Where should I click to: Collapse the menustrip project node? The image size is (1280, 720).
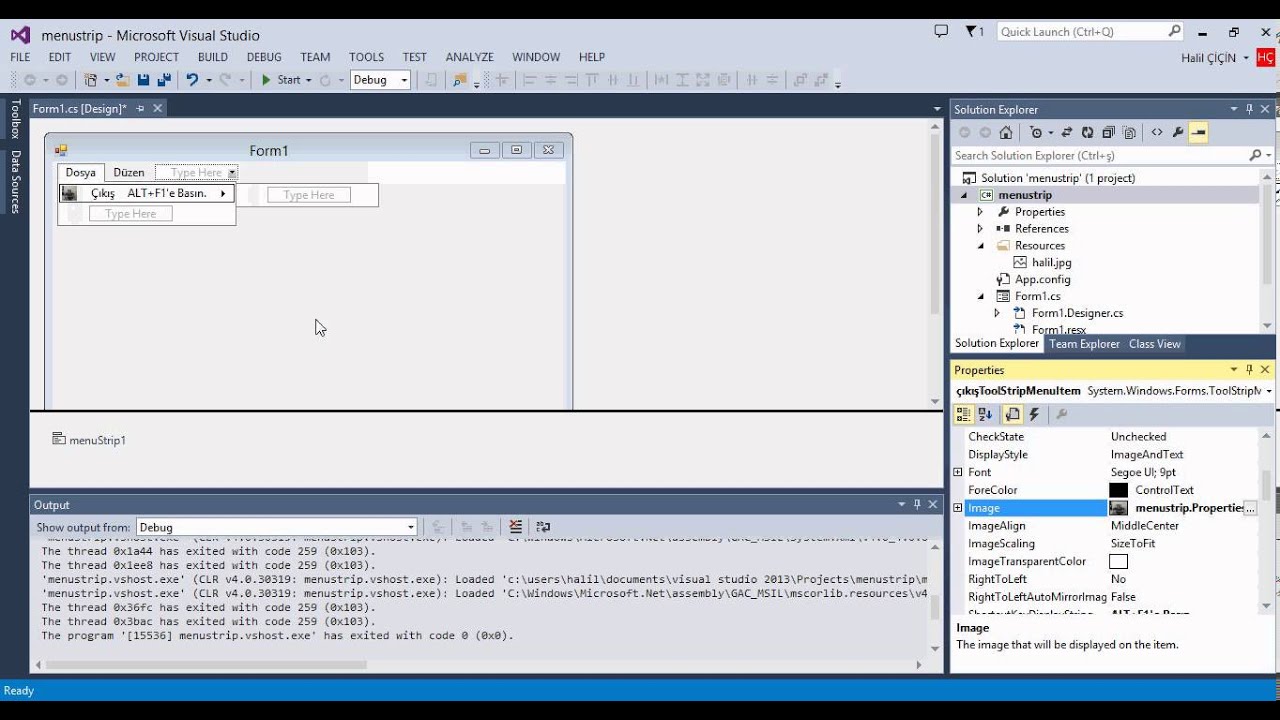click(x=964, y=195)
